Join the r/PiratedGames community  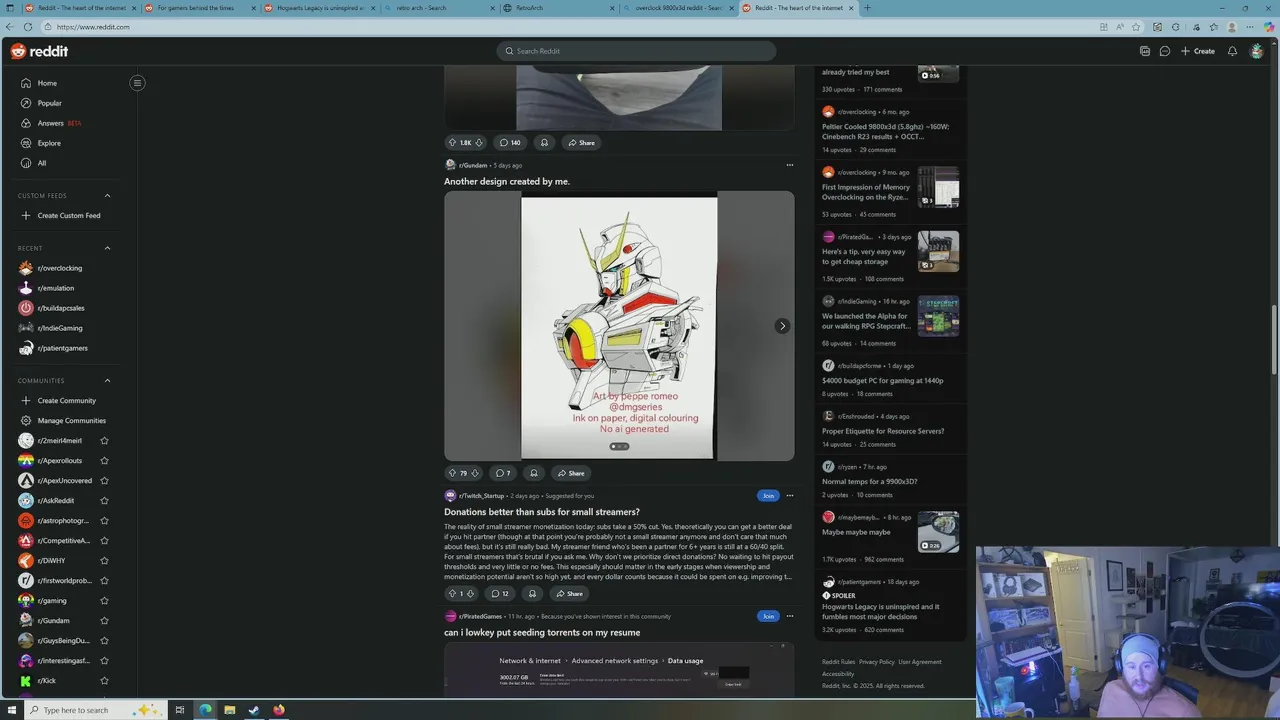(x=768, y=616)
